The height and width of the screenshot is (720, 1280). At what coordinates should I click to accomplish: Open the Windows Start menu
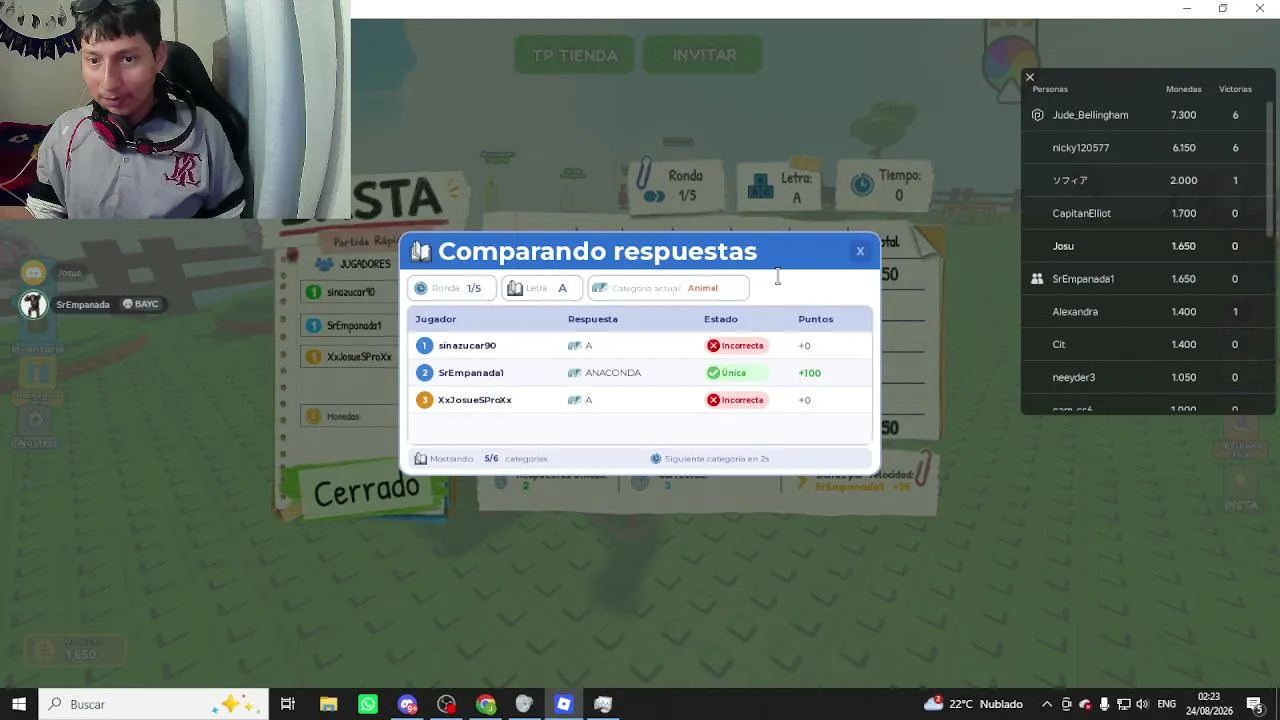[x=18, y=704]
